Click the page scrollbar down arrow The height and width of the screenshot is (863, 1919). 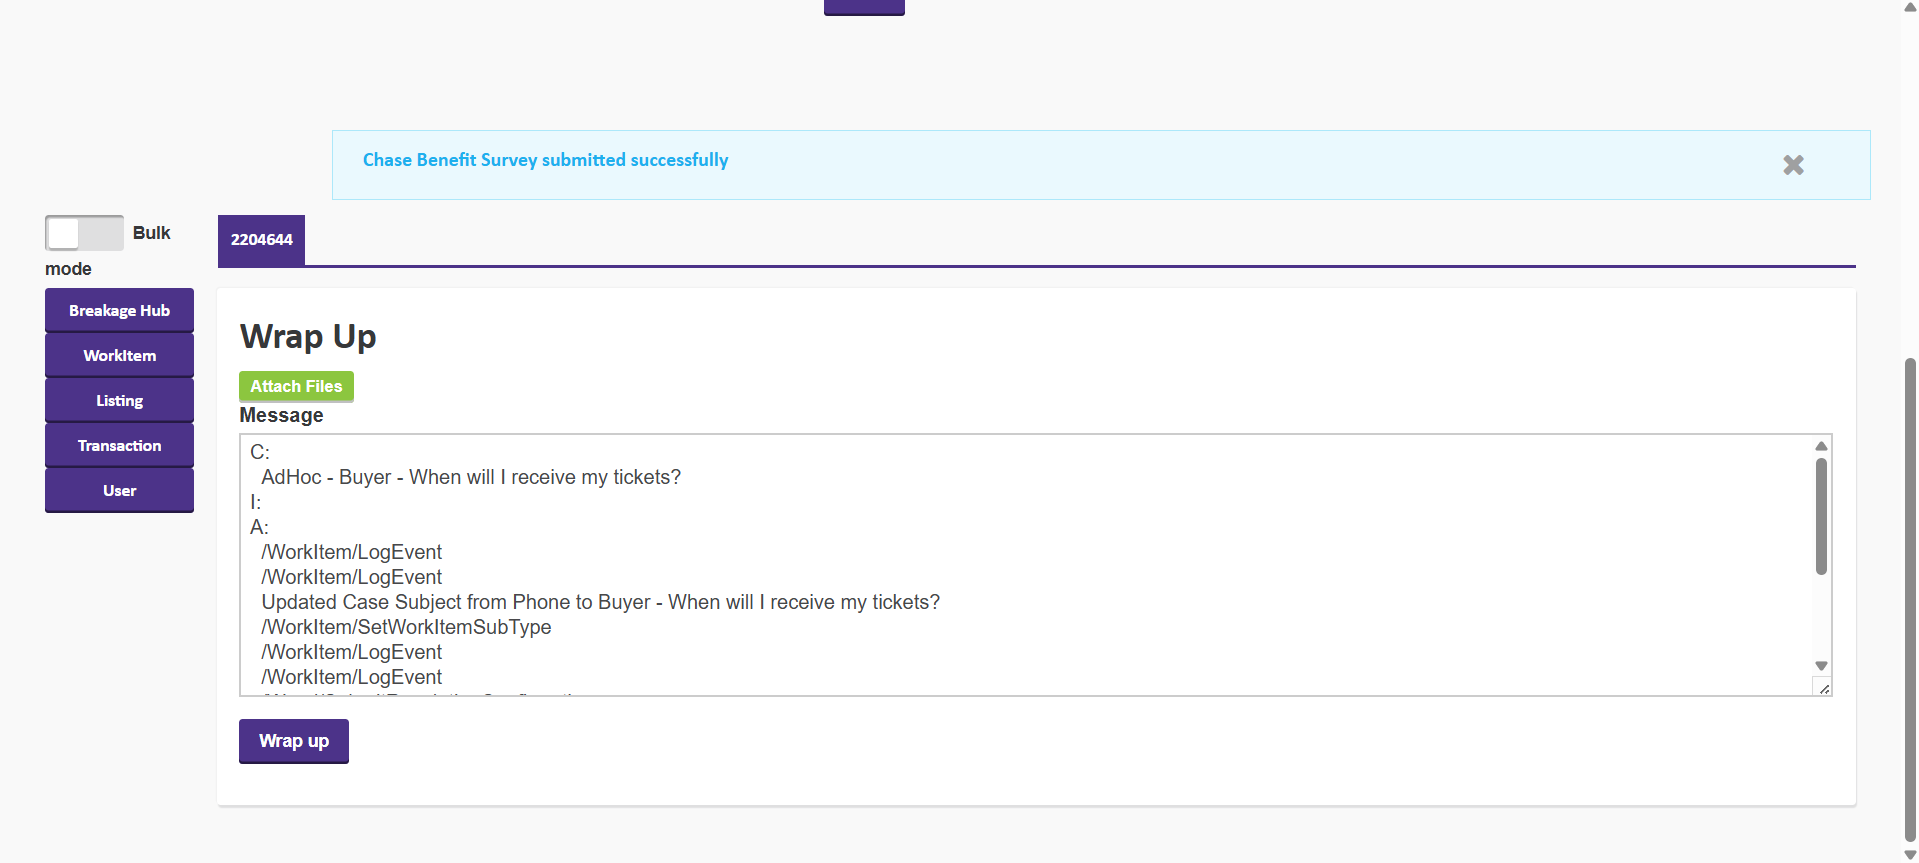point(1910,855)
